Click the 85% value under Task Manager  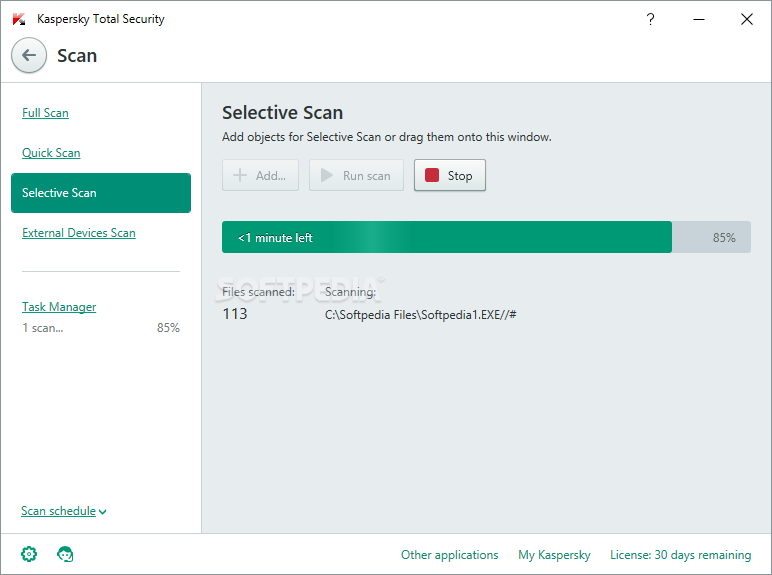[x=168, y=328]
